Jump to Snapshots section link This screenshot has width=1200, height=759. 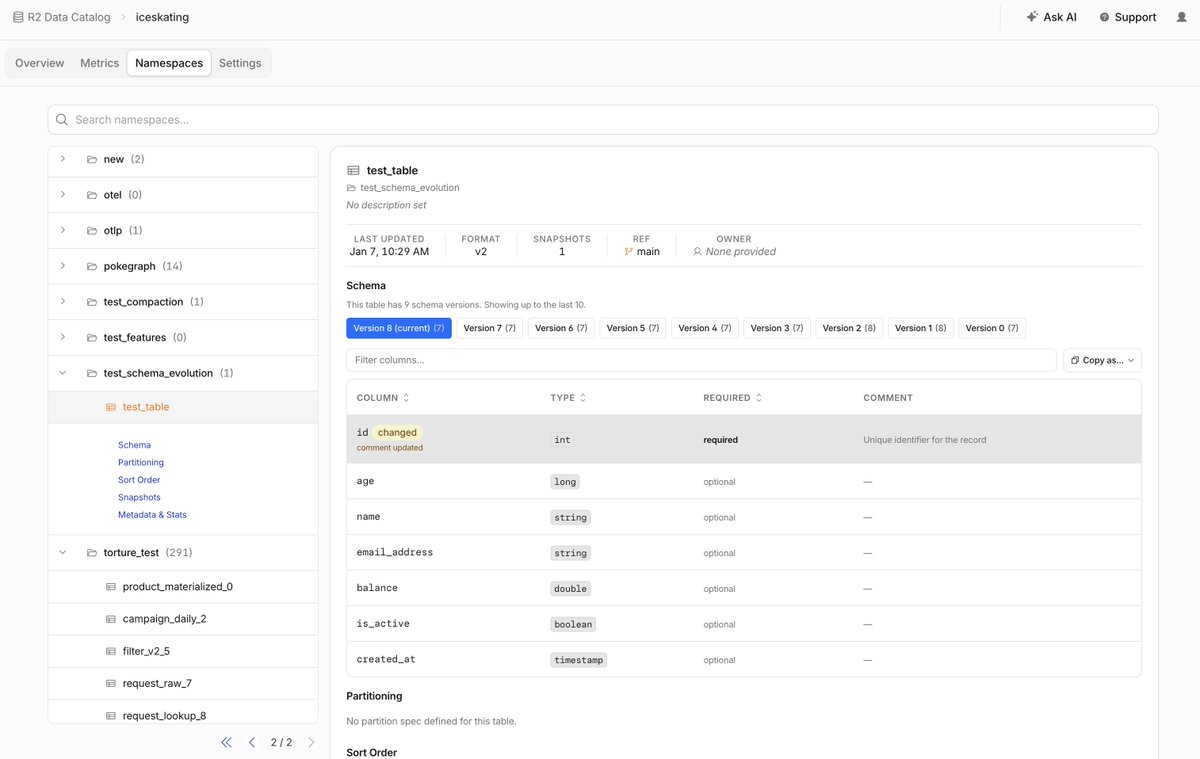139,498
